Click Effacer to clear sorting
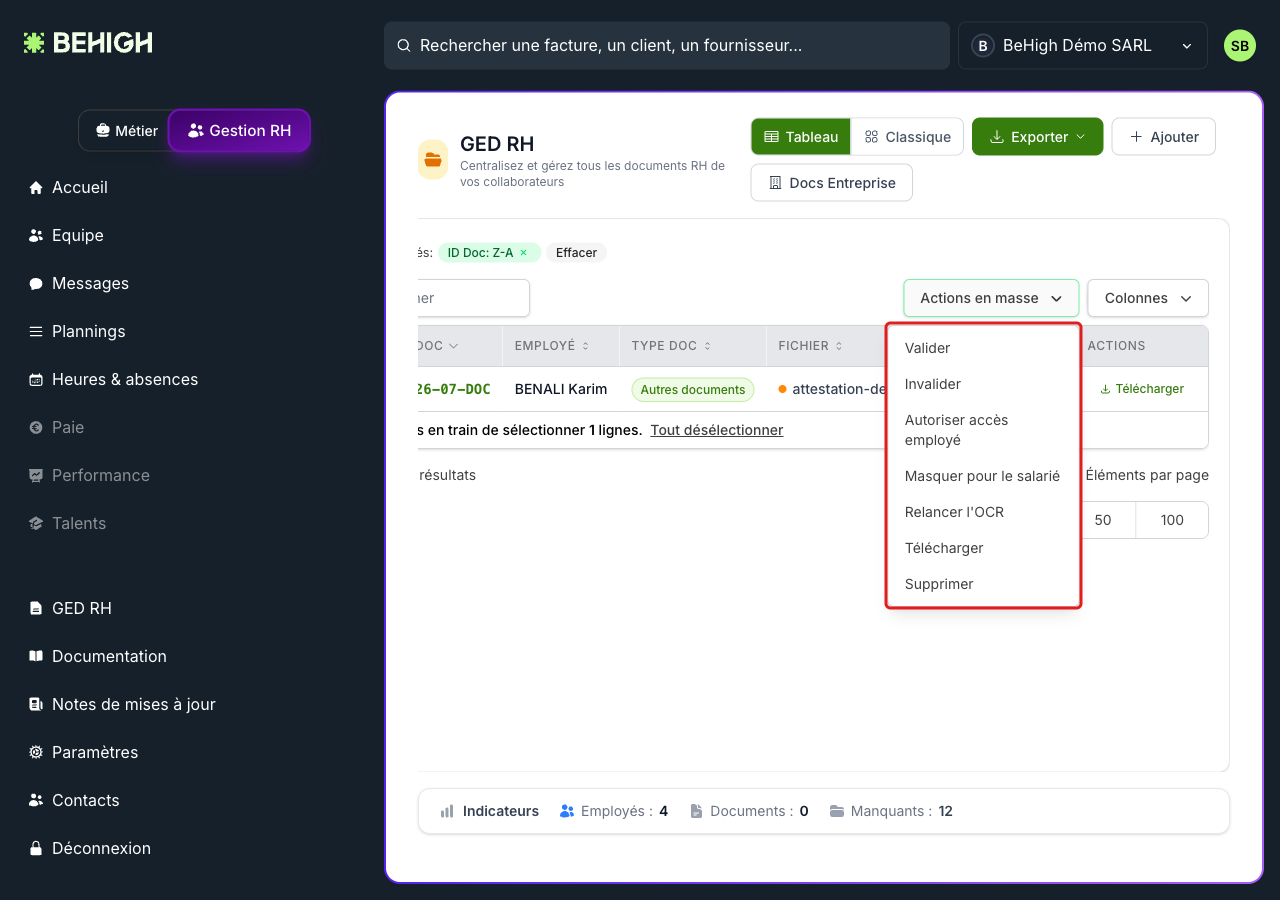The height and width of the screenshot is (900, 1280). pos(577,253)
